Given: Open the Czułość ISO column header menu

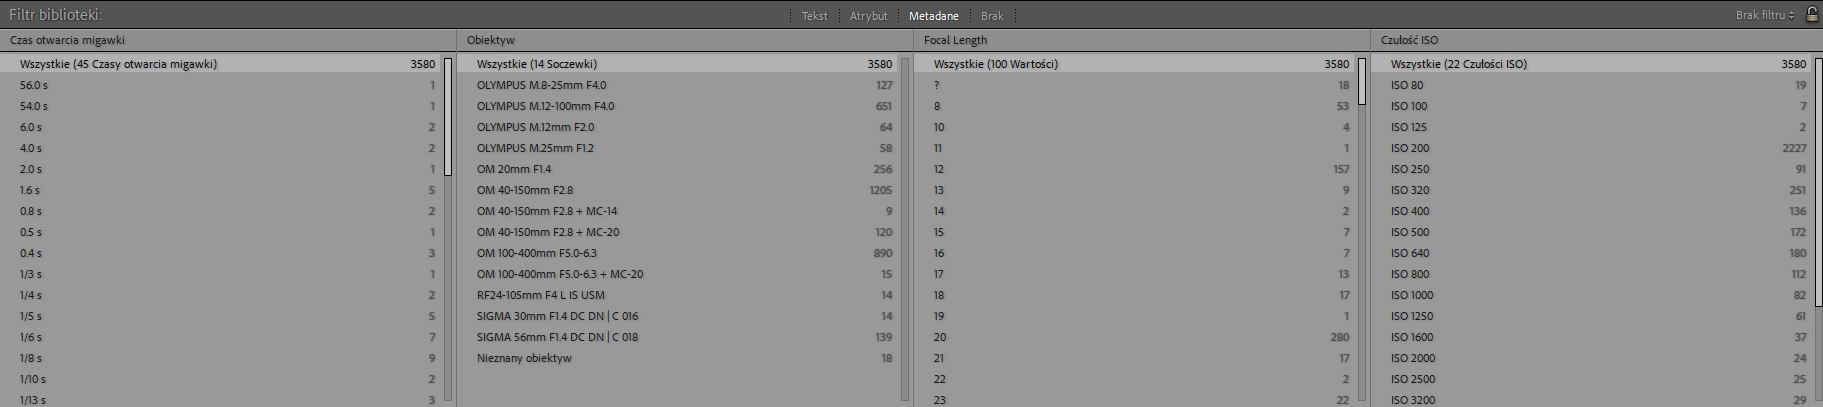Looking at the screenshot, I should pyautogui.click(x=1409, y=40).
